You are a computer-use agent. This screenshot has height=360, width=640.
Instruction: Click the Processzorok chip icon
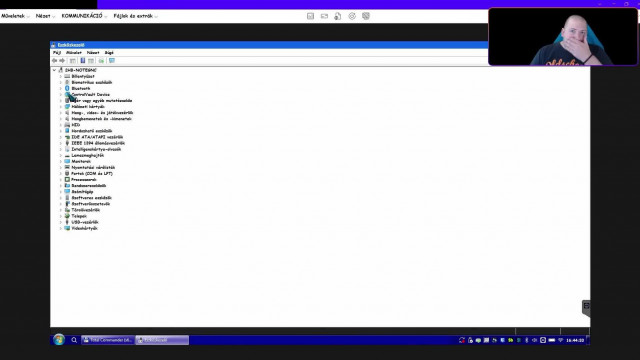pyautogui.click(x=67, y=179)
